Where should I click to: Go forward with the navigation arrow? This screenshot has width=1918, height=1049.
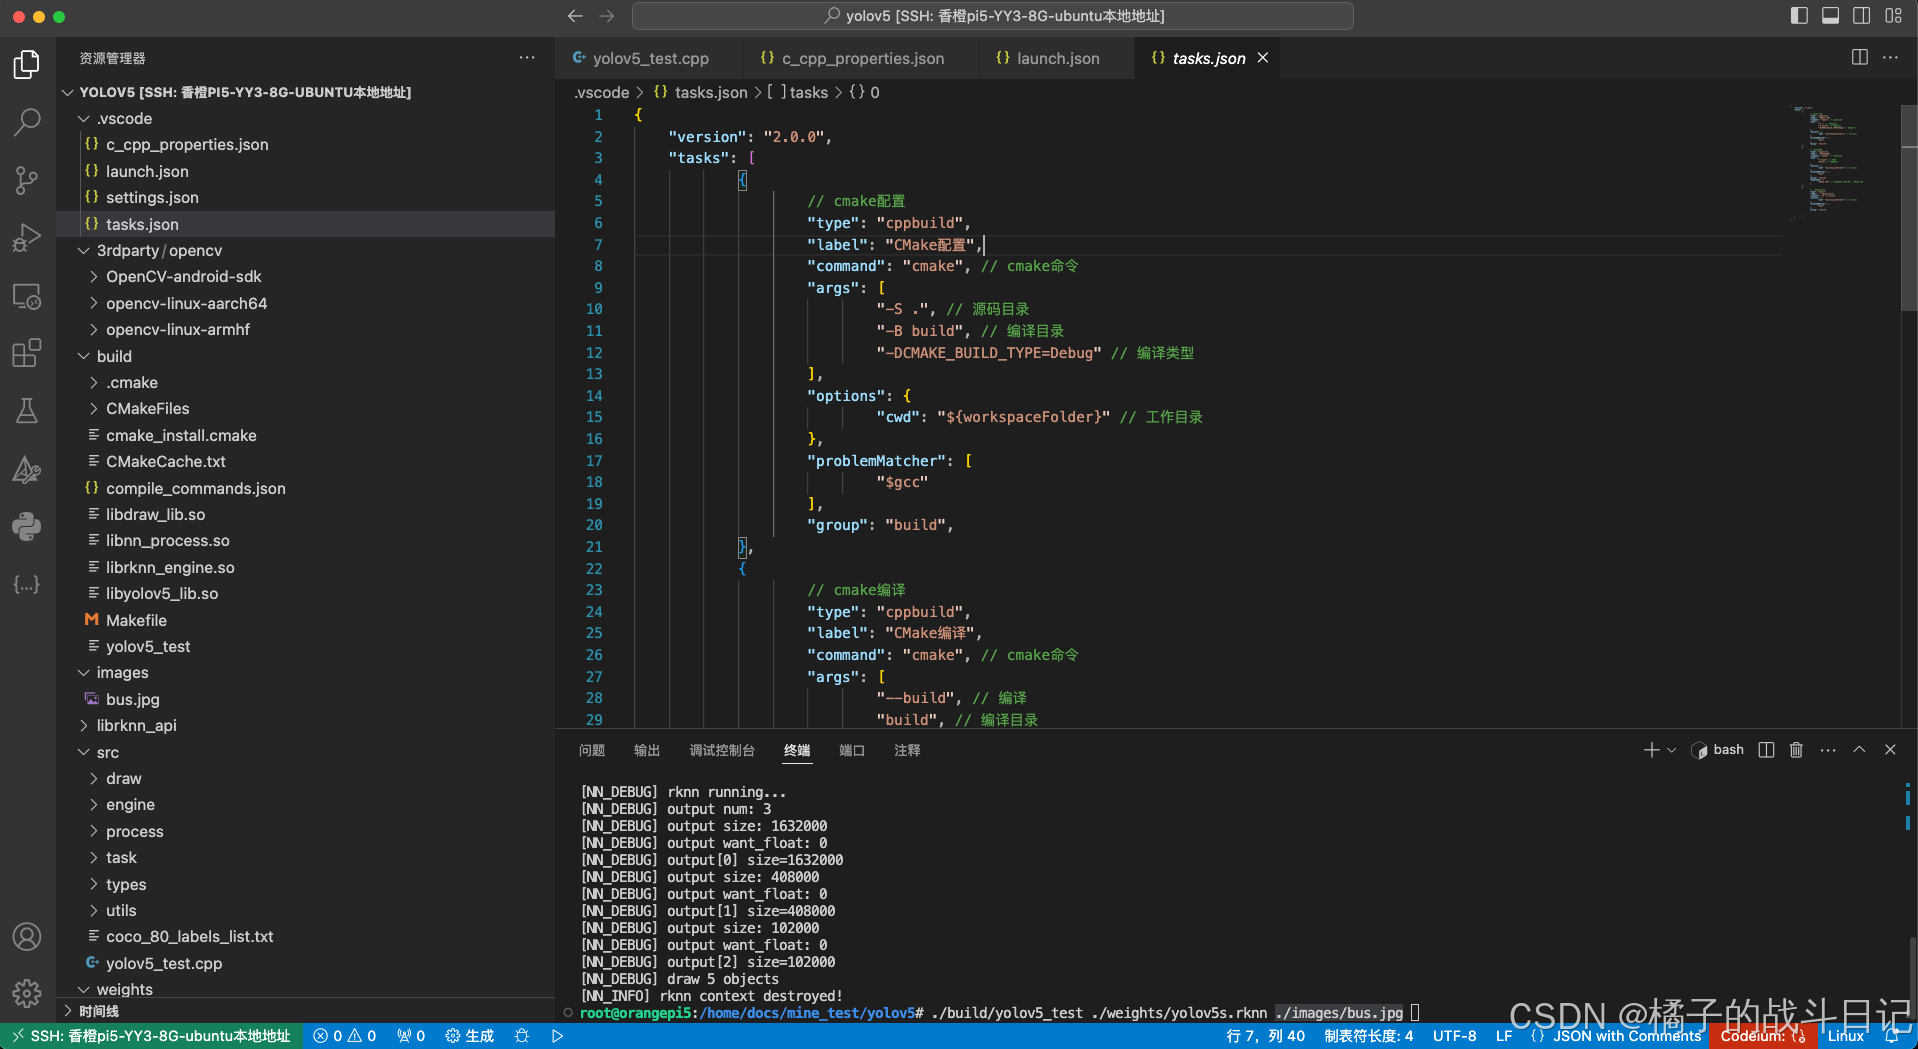[x=607, y=16]
